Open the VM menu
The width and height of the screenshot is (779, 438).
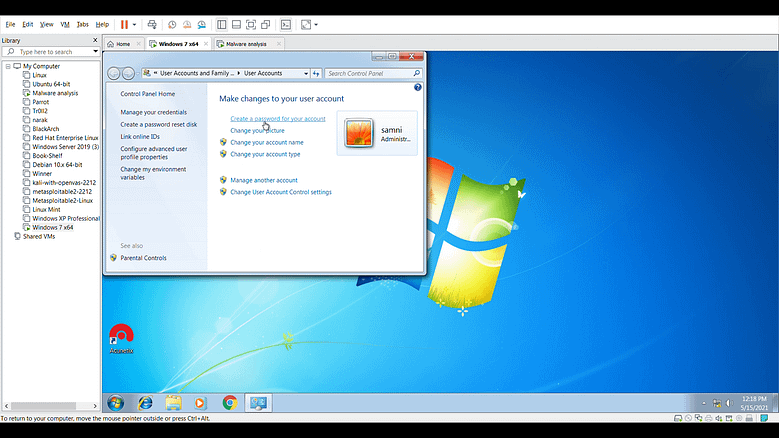tap(65, 24)
